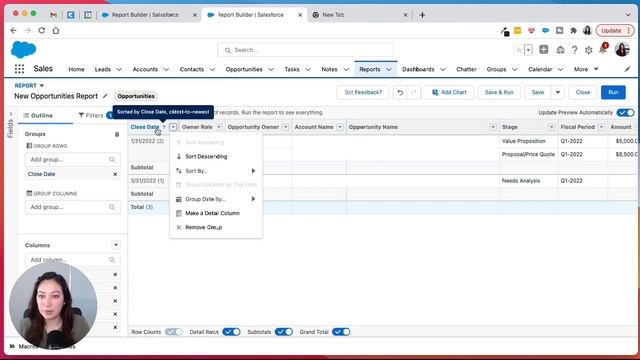Open the Salesforce Help question mark
Image resolution: width=640 pixels, height=360 pixels.
[x=574, y=50]
